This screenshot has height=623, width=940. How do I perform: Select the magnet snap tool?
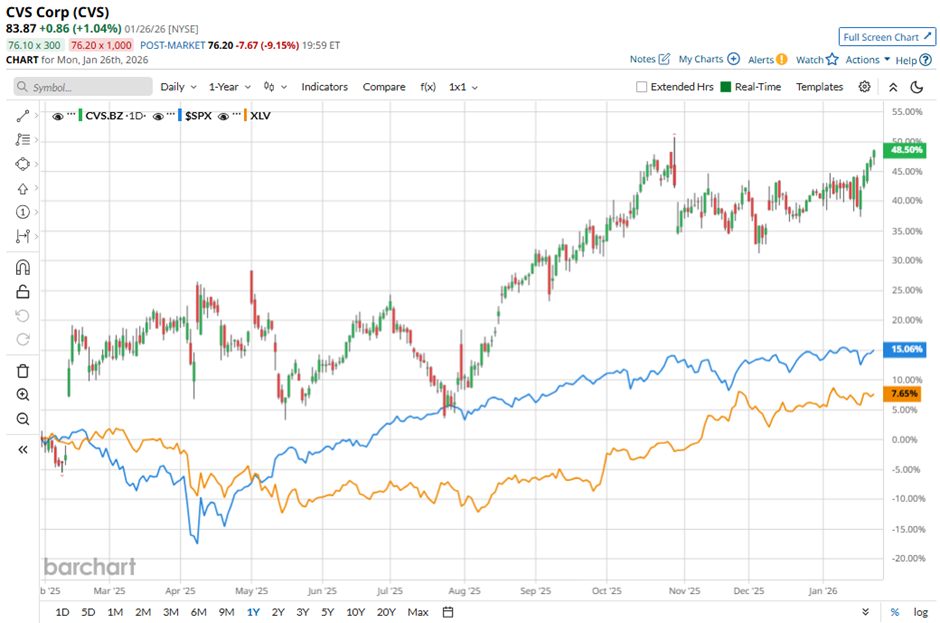pyautogui.click(x=22, y=267)
